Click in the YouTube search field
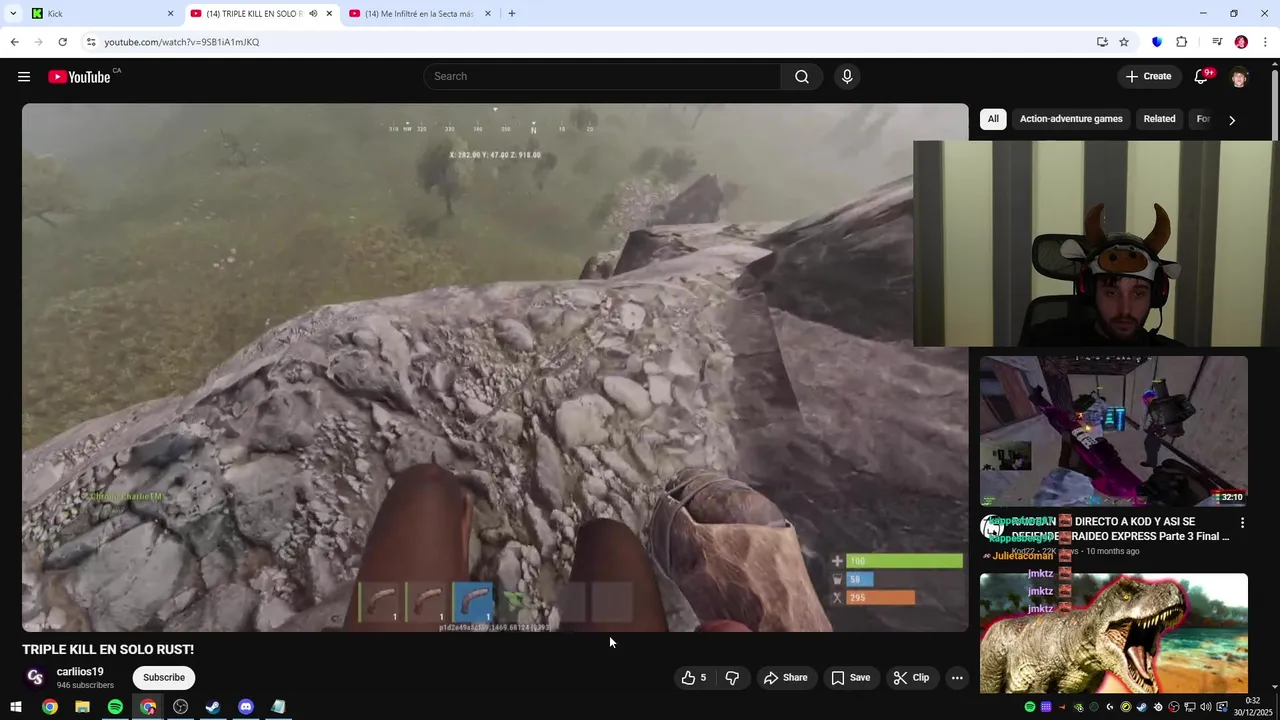Screen dimensions: 1280x720 click(x=602, y=77)
